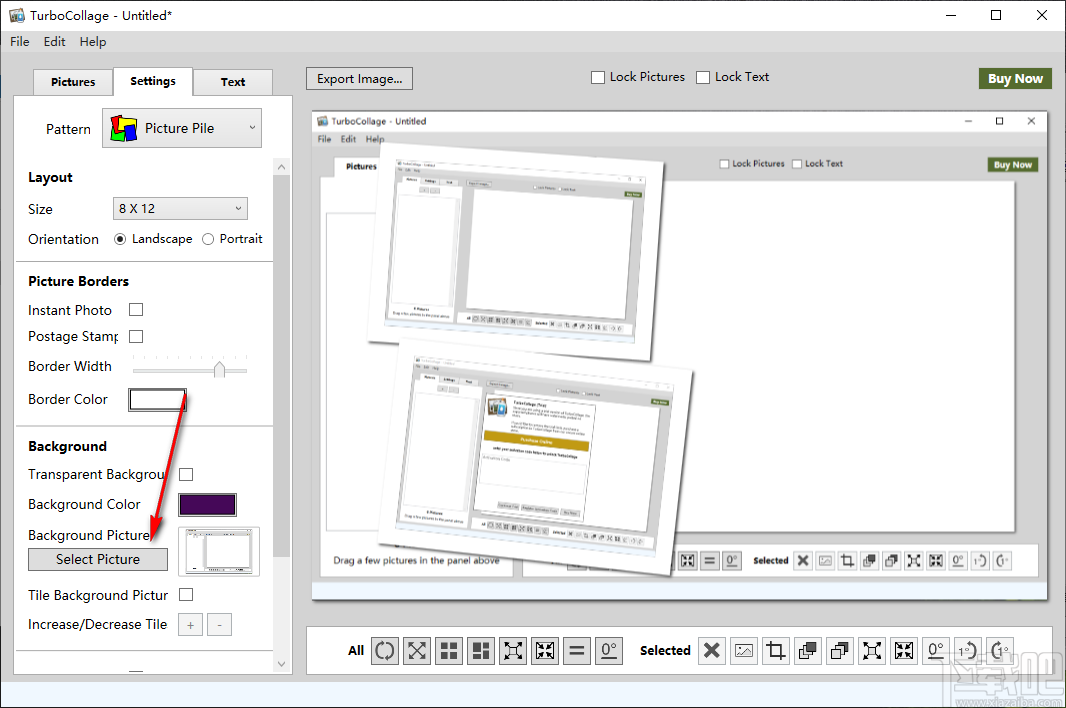The height and width of the screenshot is (708, 1066).
Task: Apply the uneven mosaic grid layout to all pictures
Action: tap(481, 651)
